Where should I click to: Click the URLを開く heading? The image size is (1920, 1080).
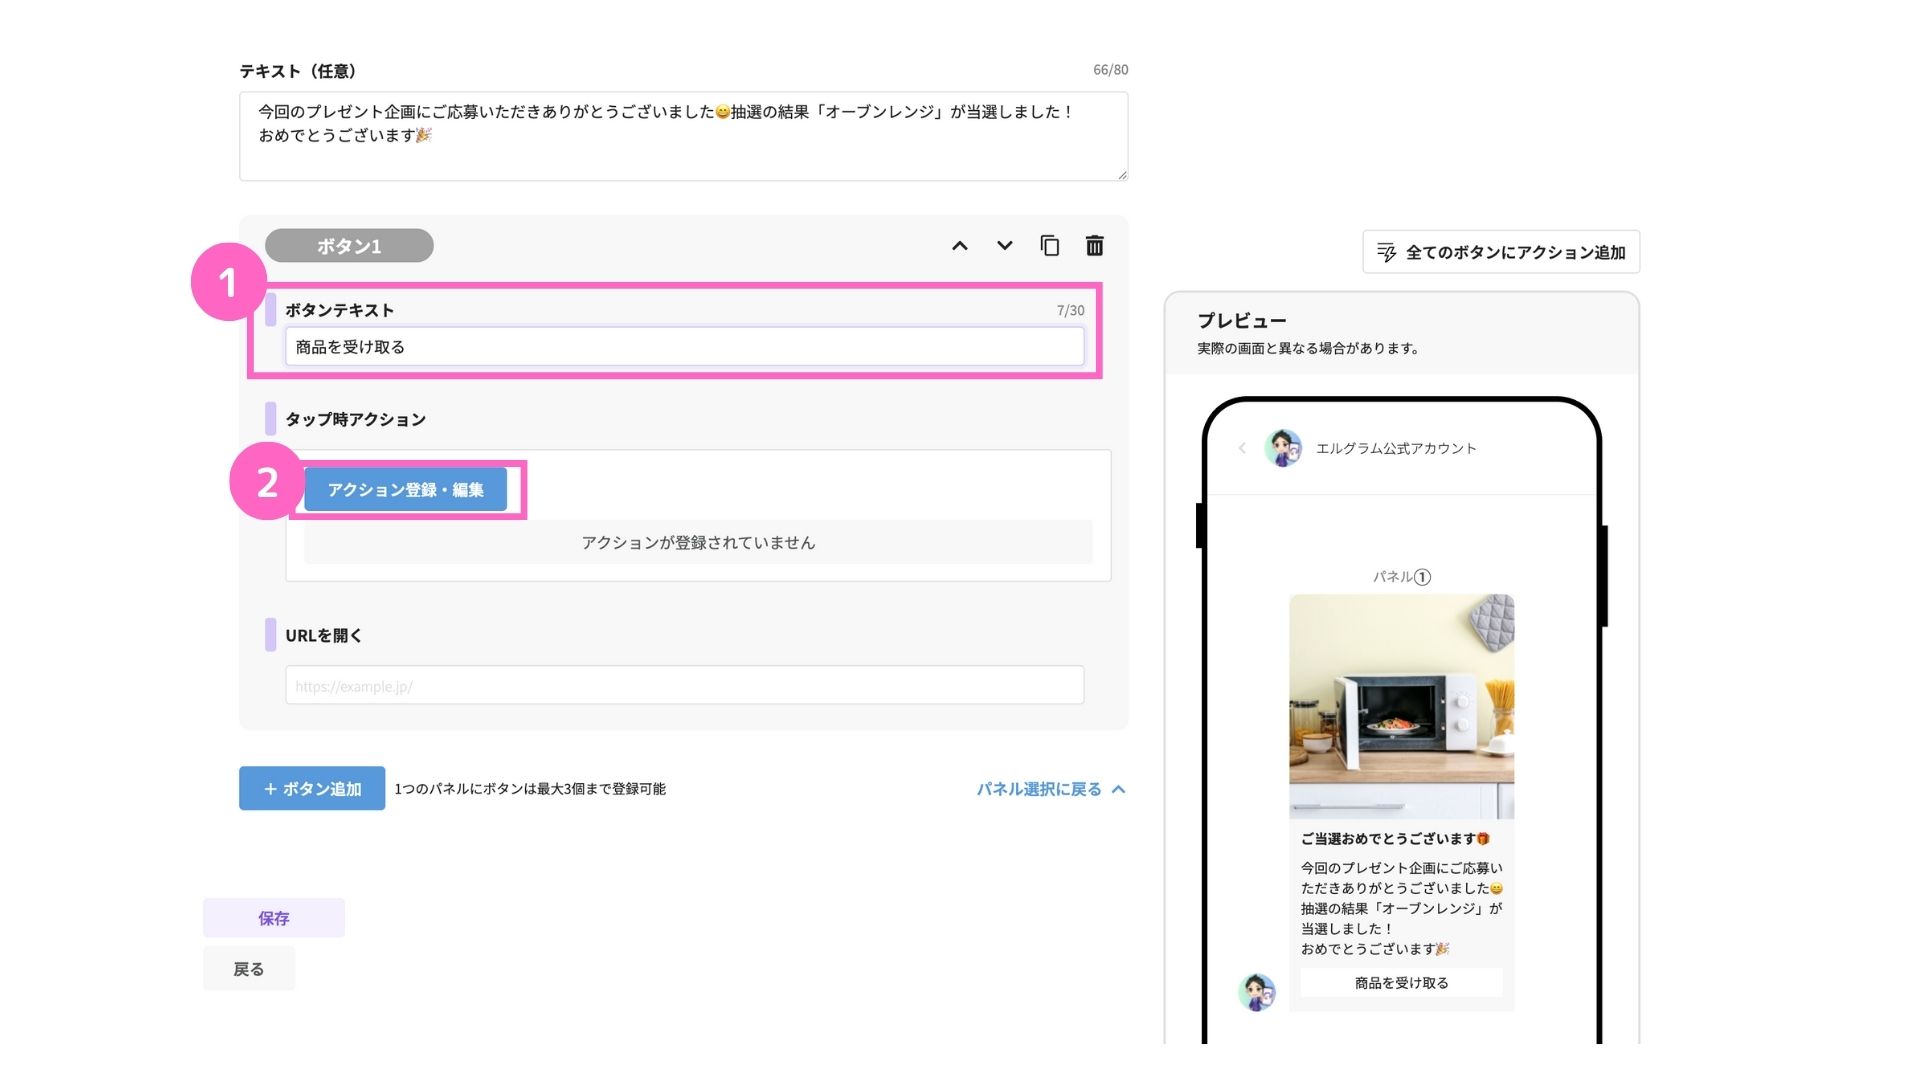pos(324,635)
